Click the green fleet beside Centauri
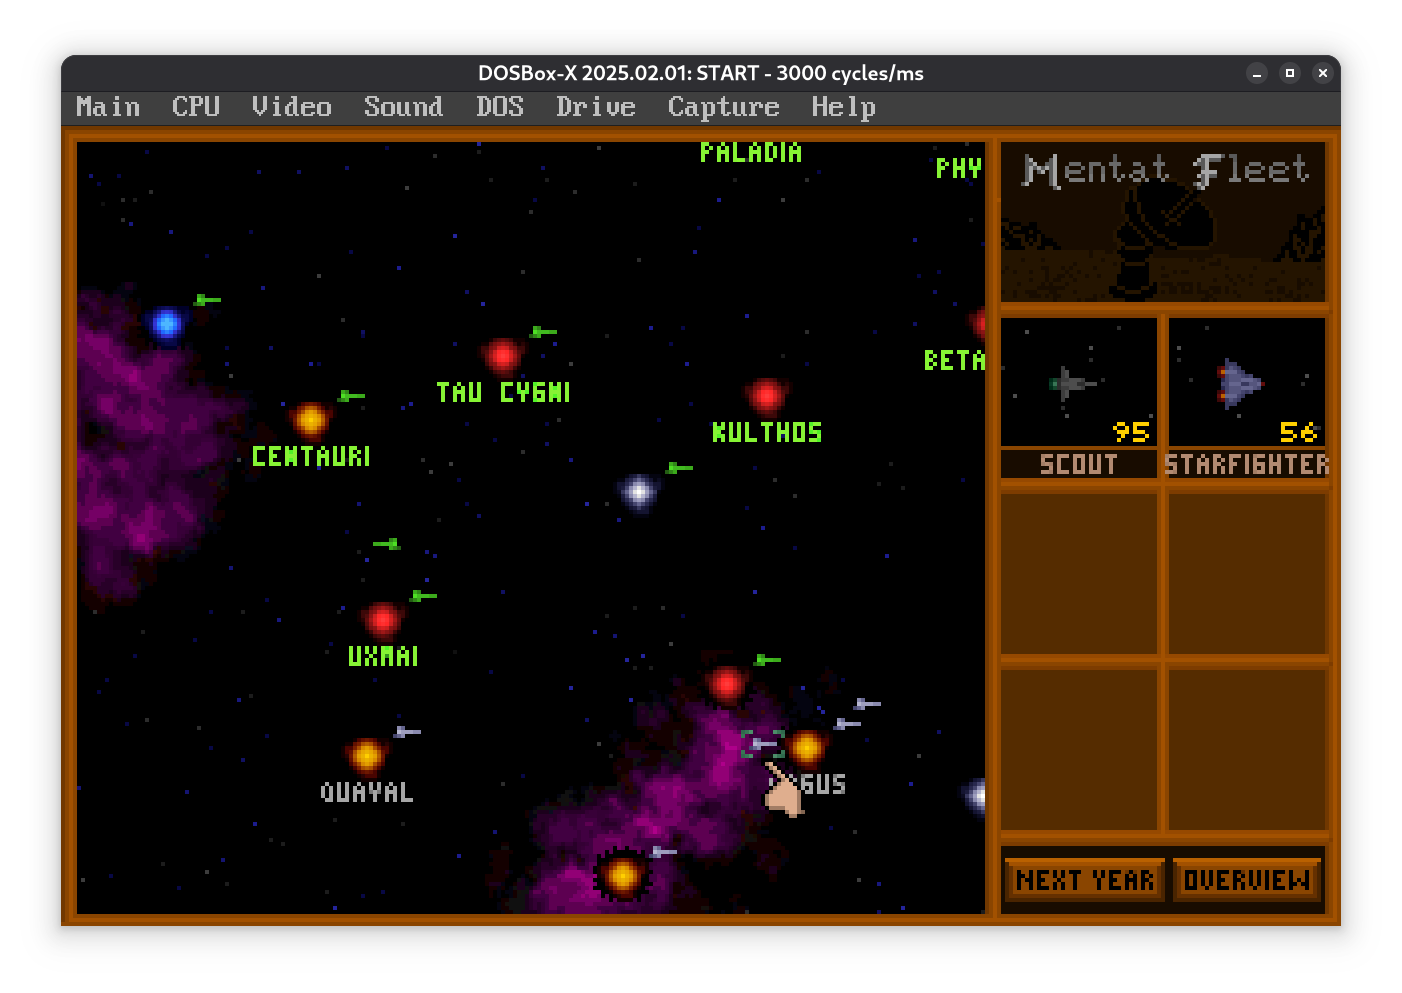The width and height of the screenshot is (1402, 993). (x=351, y=396)
